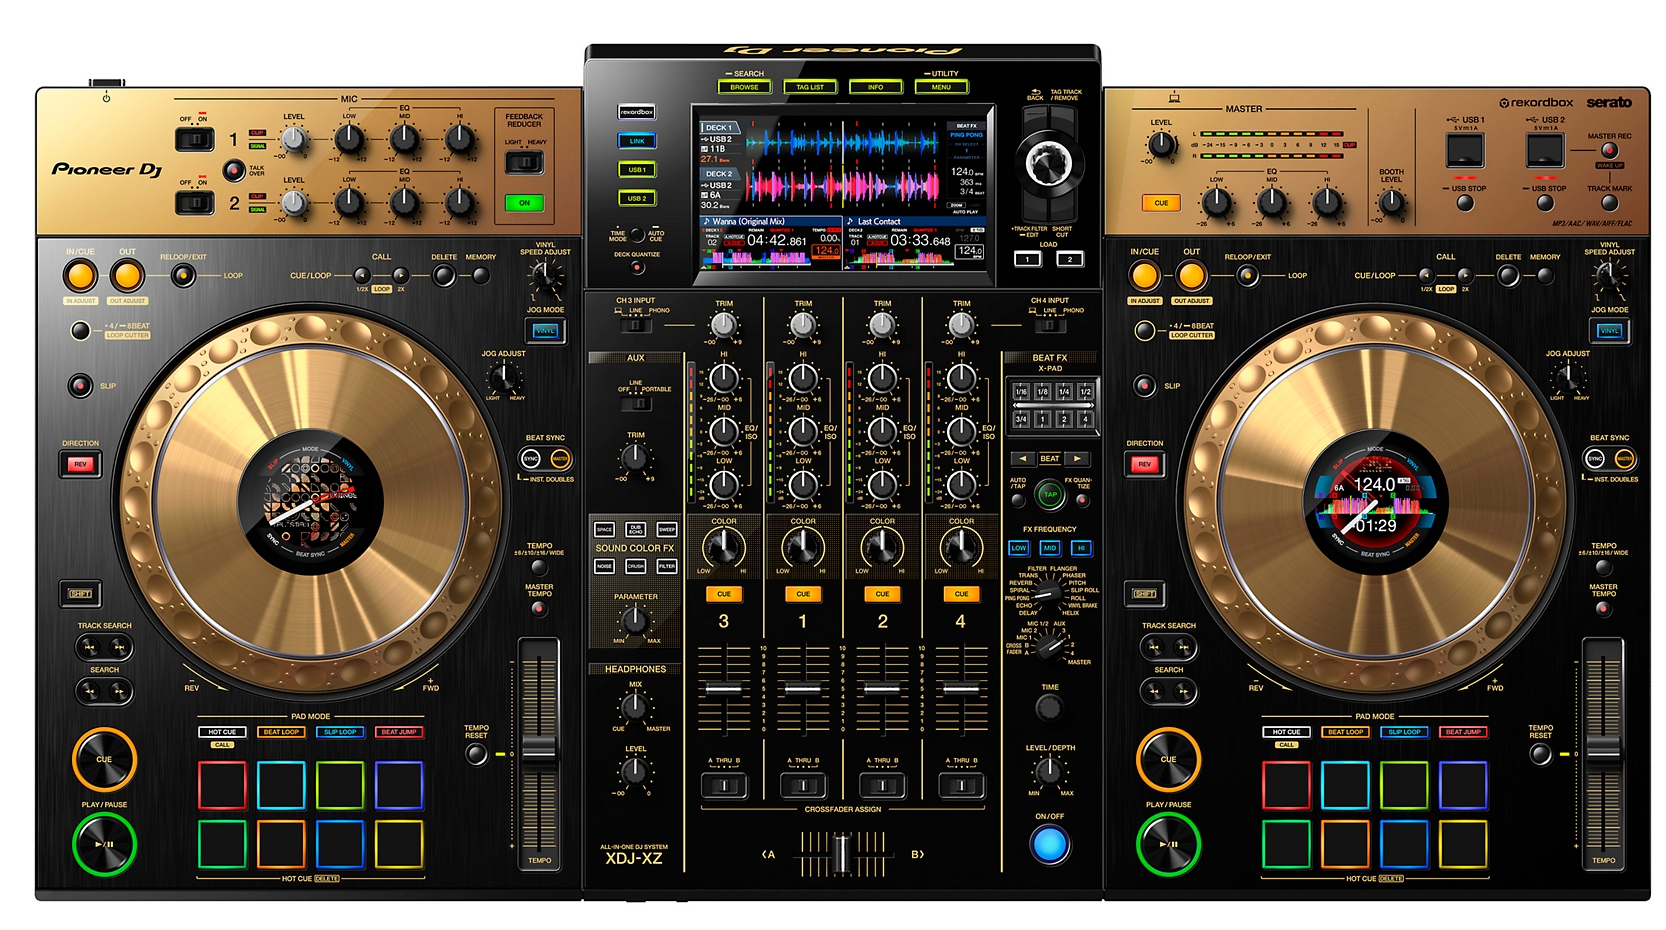Set loop in with left deck IN/CUE button
Viewport: 1666px width, 930px height.
[80, 276]
